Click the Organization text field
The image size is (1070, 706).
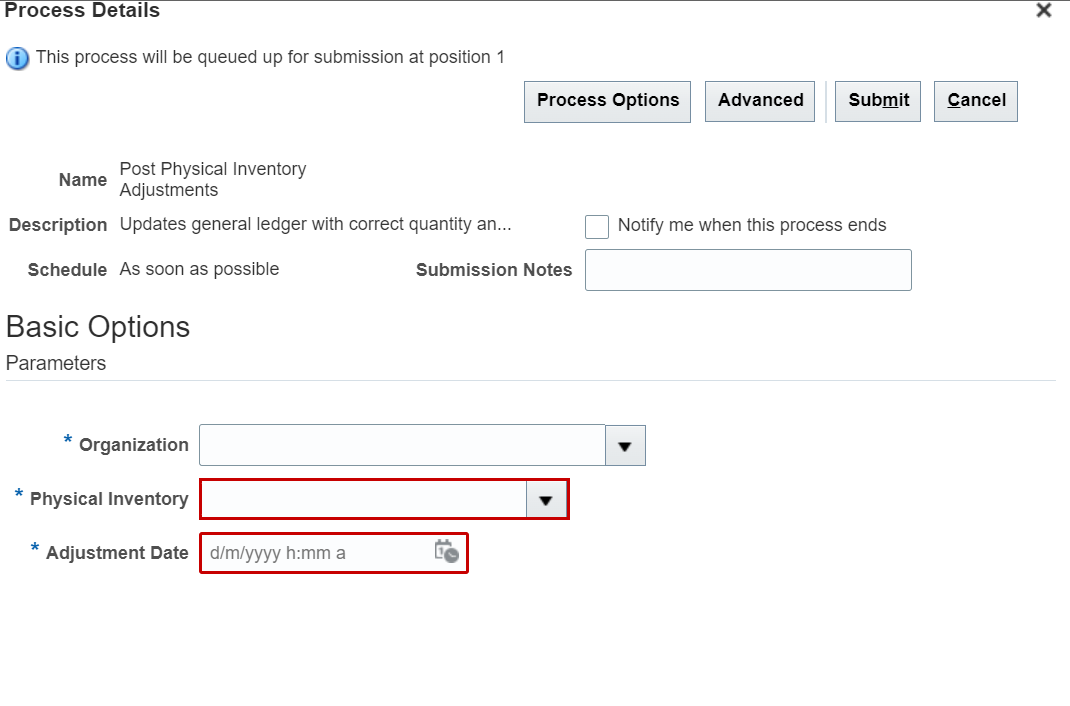[x=400, y=445]
